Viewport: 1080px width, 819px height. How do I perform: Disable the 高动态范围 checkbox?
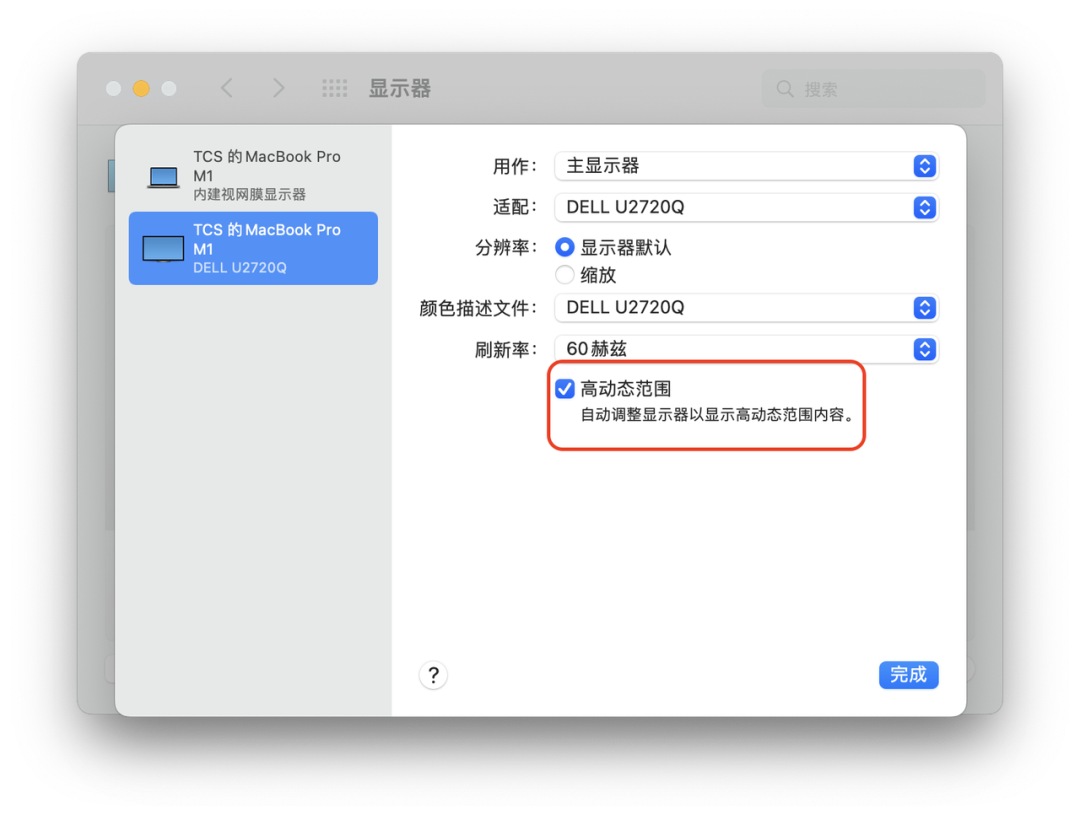[x=564, y=388]
